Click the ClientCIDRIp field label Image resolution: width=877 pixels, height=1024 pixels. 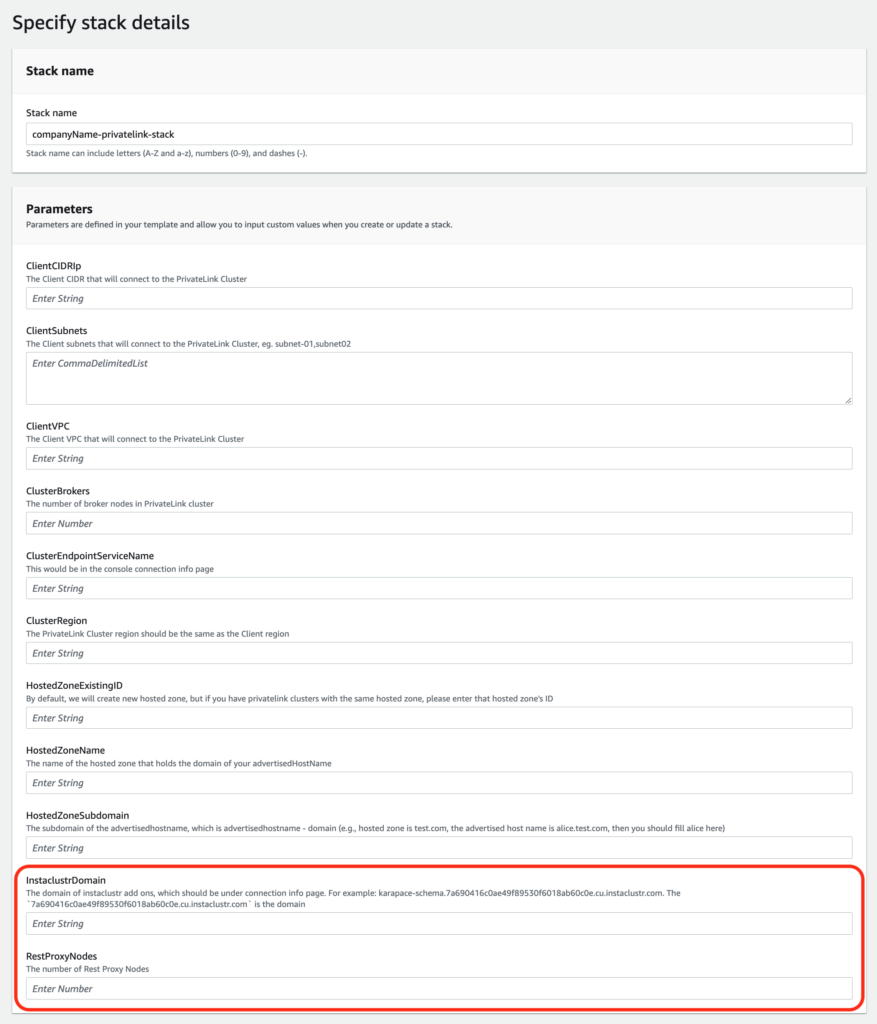click(54, 265)
